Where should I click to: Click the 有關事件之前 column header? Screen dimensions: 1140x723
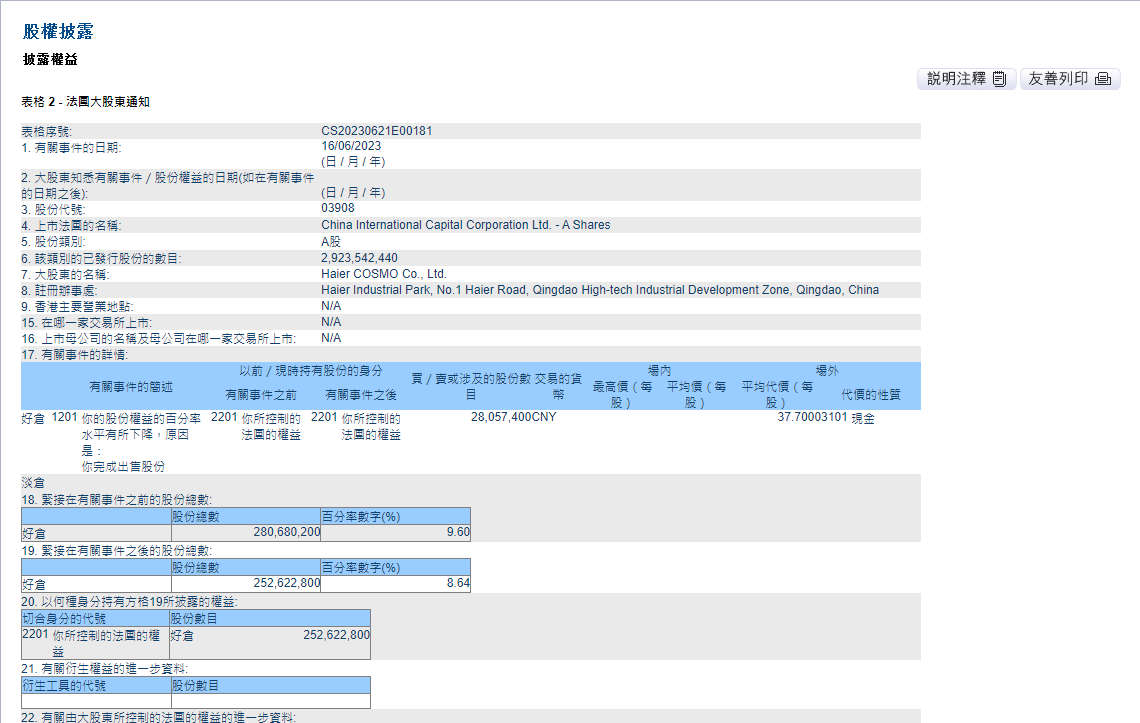tap(261, 395)
